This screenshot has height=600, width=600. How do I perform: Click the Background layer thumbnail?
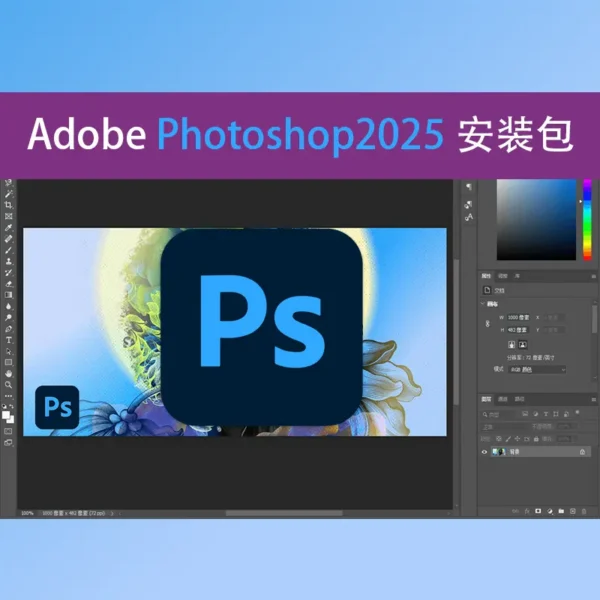coord(499,452)
